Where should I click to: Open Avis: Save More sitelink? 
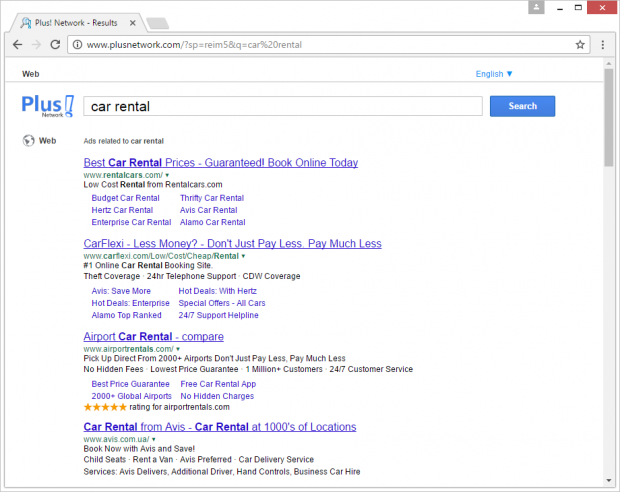(x=121, y=291)
